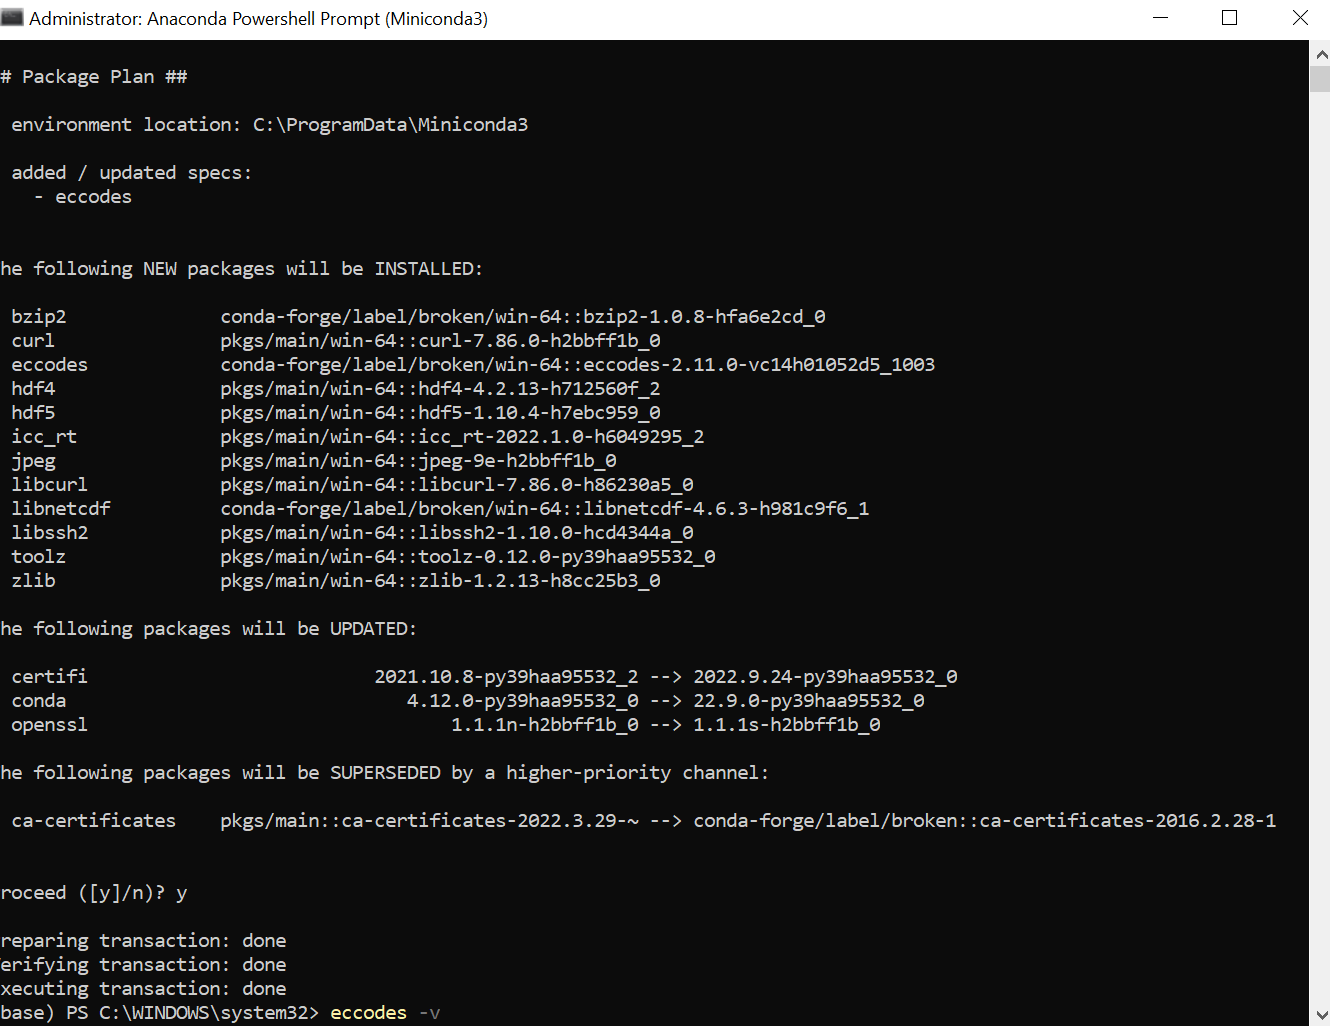
Task: Click the eccodes package name in list
Action: 50,365
